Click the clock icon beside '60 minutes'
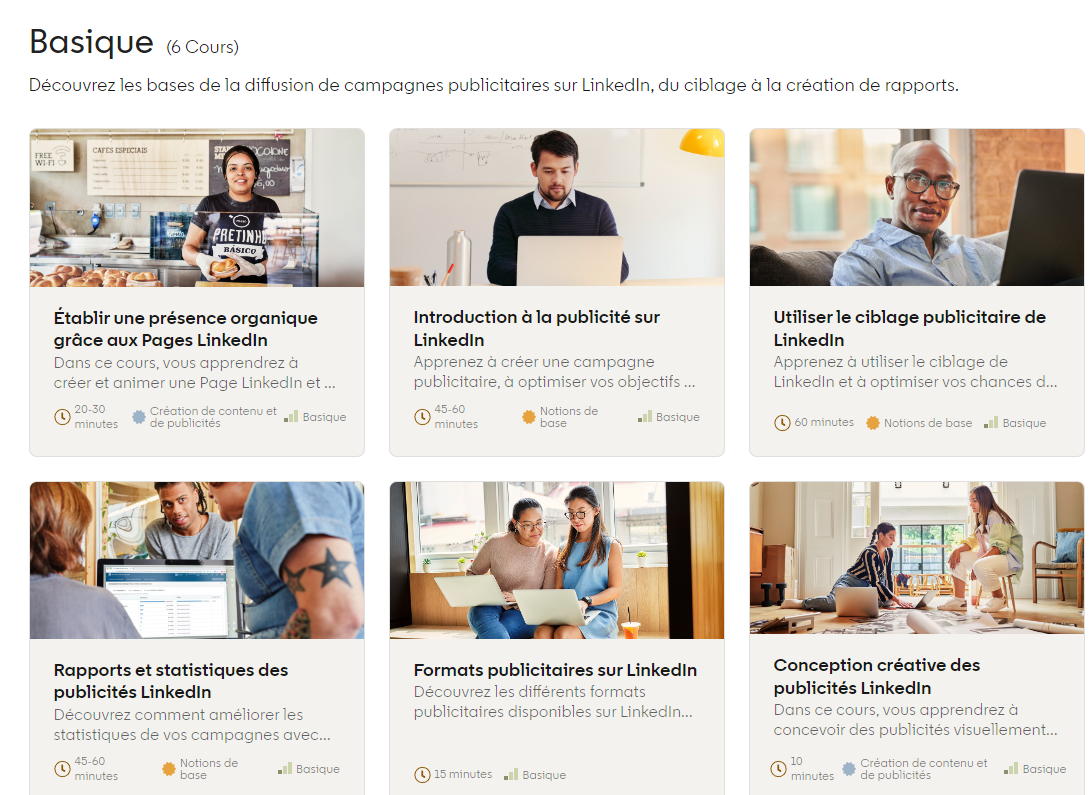Viewport: 1092px width, 795px height. point(782,423)
